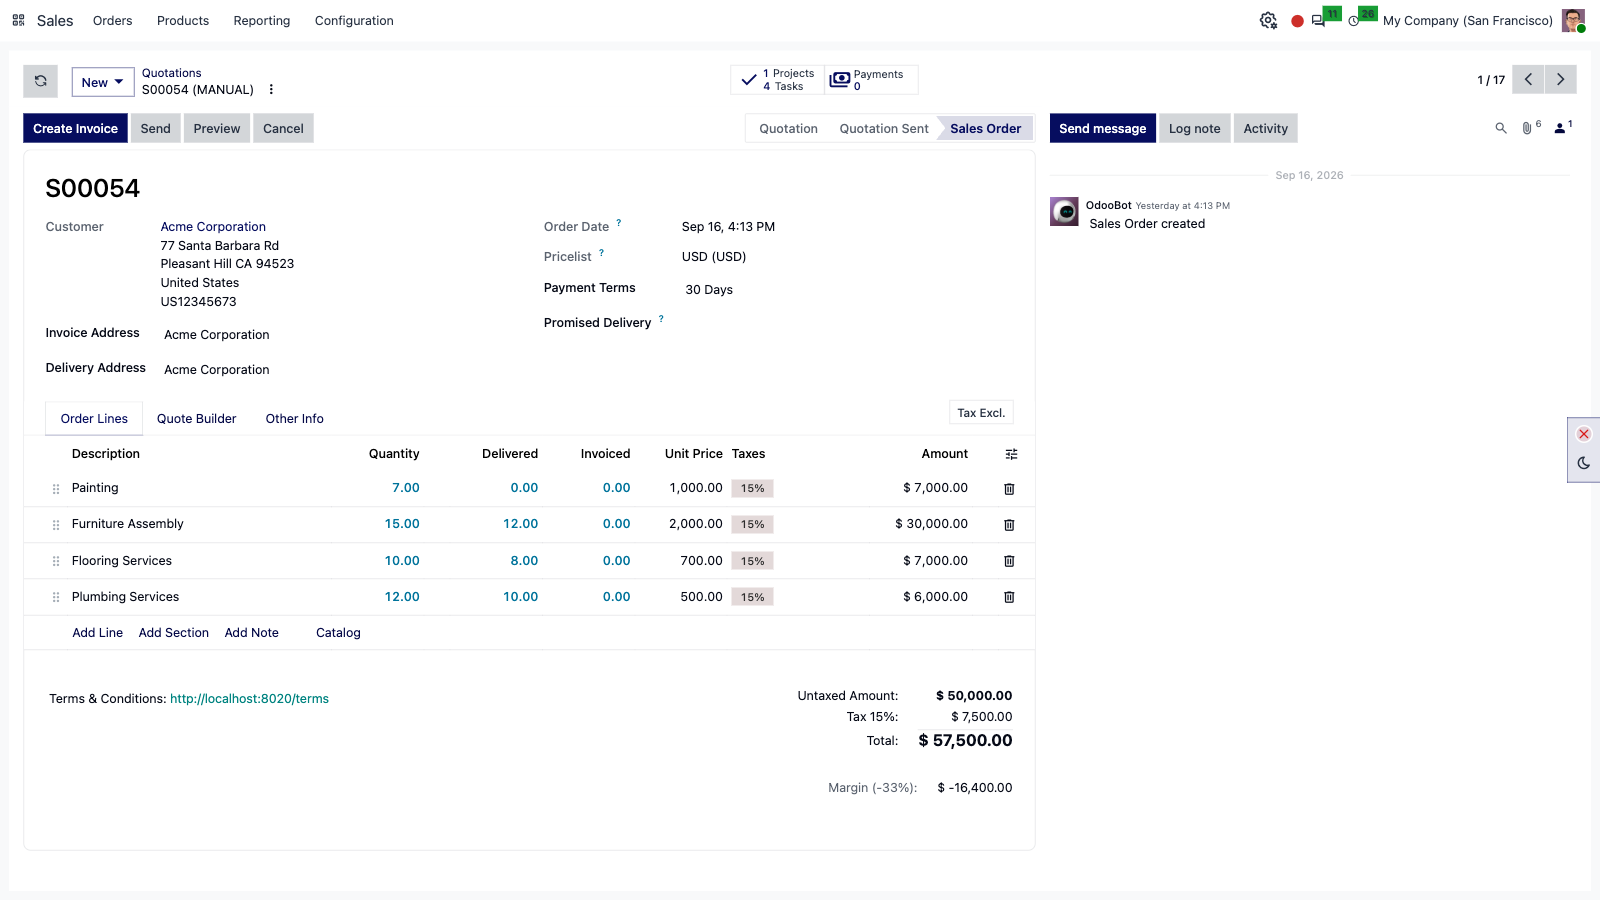This screenshot has width=1600, height=900.
Task: Delete the Furniture Assembly order line
Action: [x=1009, y=525]
